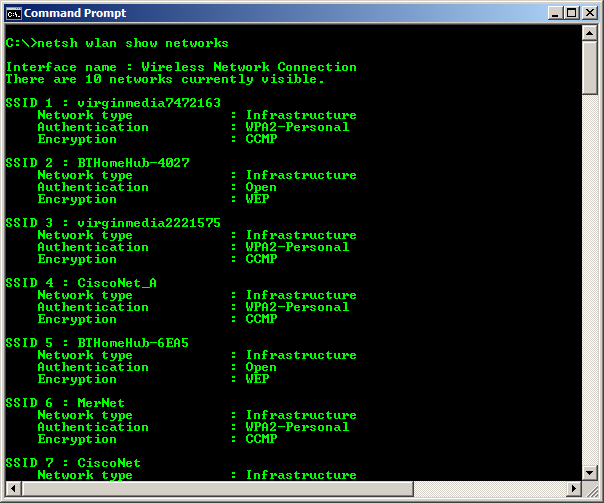604x503 pixels.
Task: Click CCMP encryption value under MerNet
Action: pyautogui.click(x=262, y=439)
